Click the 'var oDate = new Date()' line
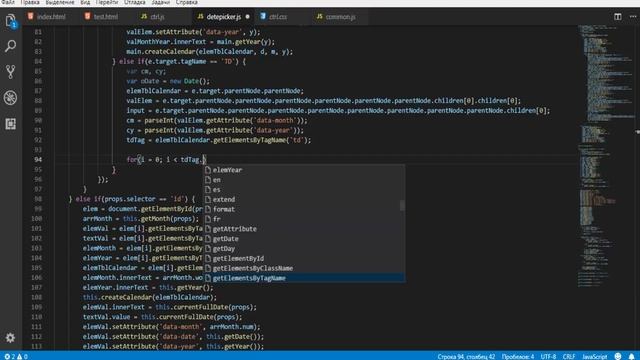Viewport: 640px width, 360px height. [168, 81]
